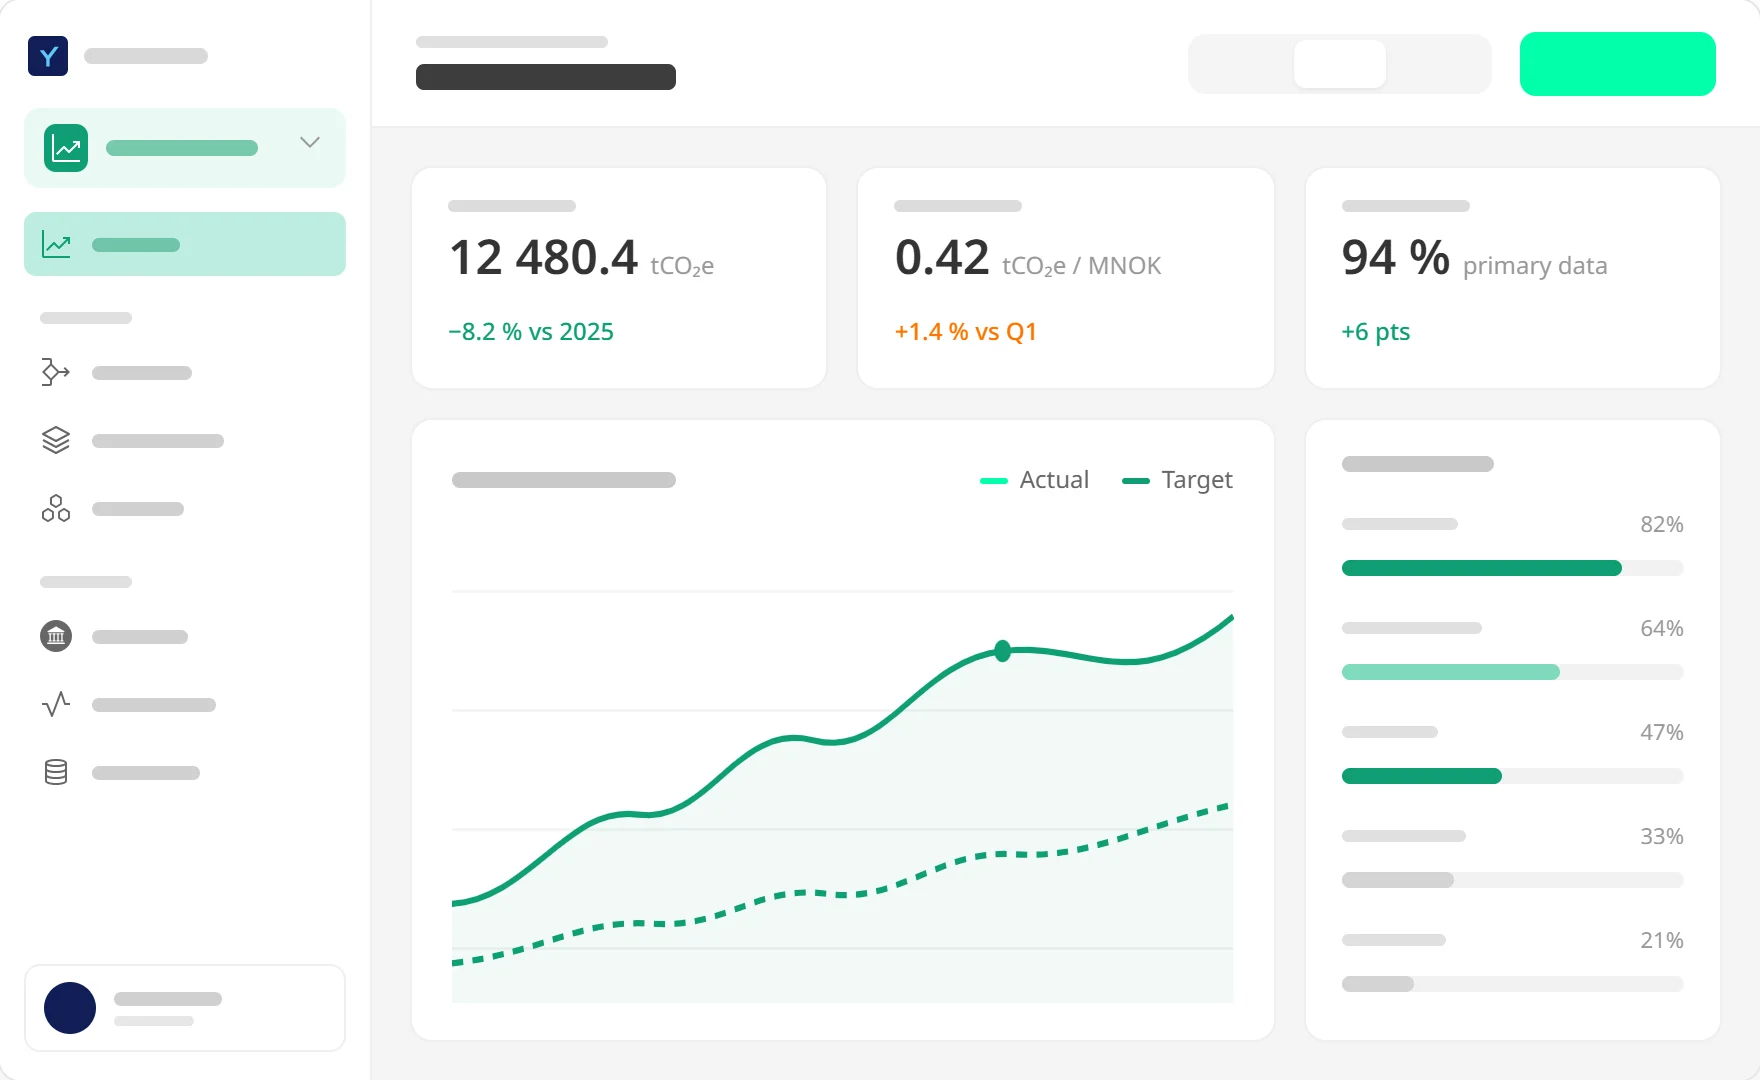1760x1080 pixels.
Task: Open the stacked layers sidebar icon
Action: (x=56, y=440)
